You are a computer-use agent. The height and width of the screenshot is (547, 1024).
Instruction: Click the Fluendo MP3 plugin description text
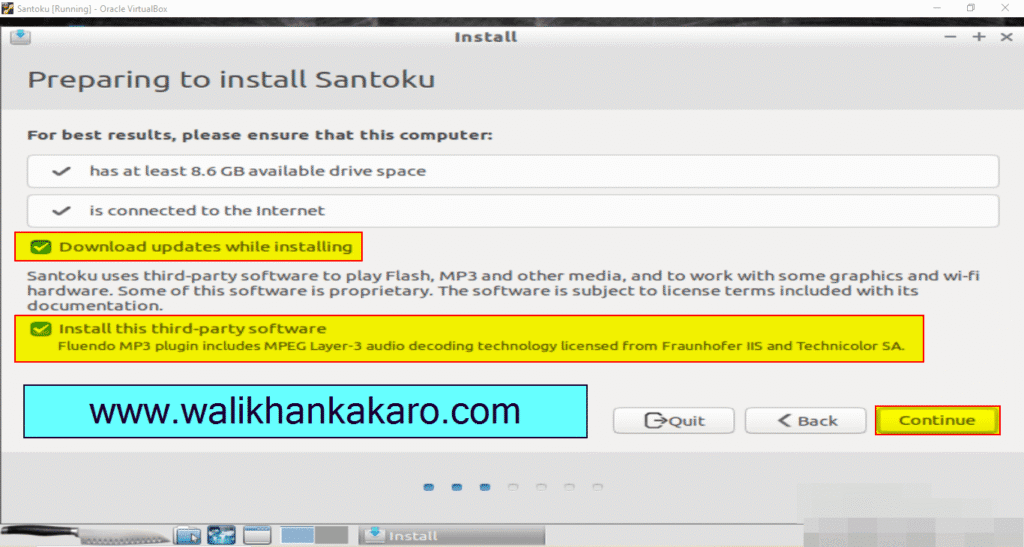[x=481, y=346]
